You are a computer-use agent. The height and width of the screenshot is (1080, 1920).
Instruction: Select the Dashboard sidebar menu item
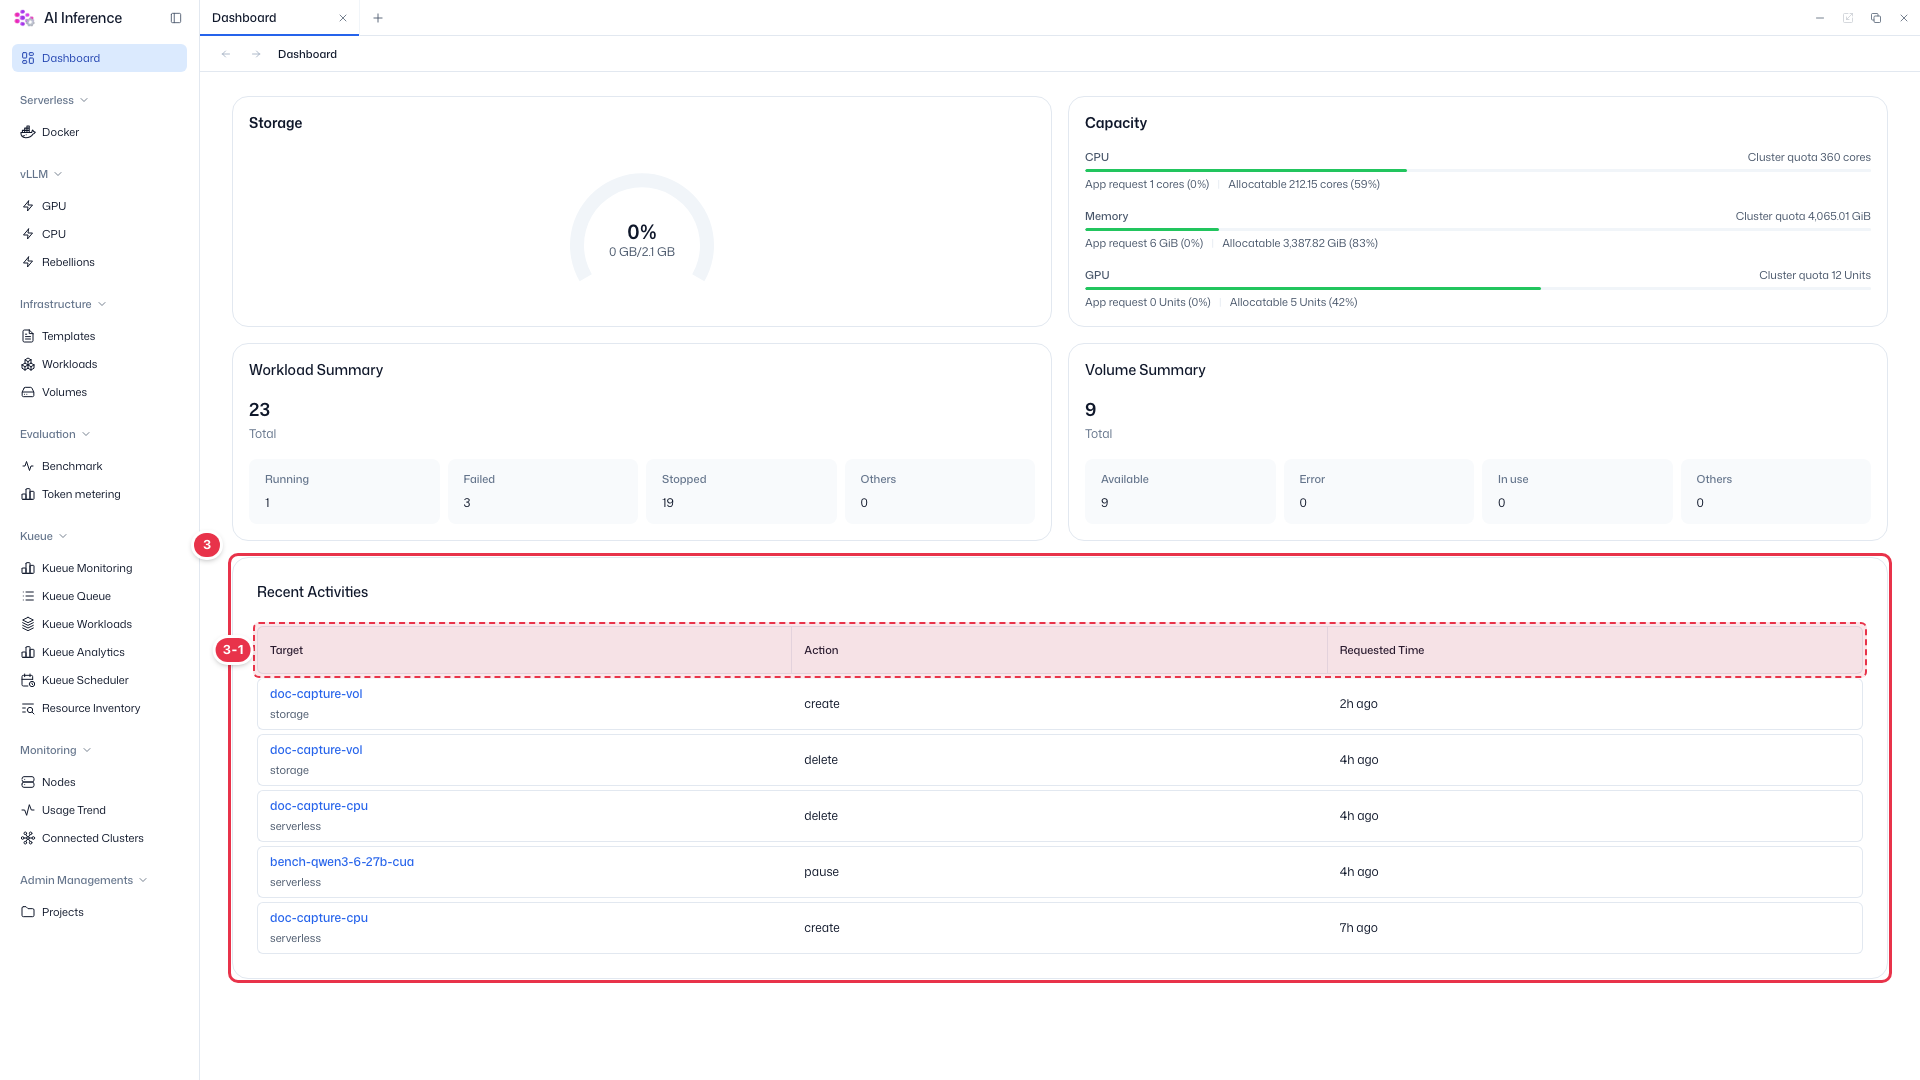pyautogui.click(x=99, y=58)
